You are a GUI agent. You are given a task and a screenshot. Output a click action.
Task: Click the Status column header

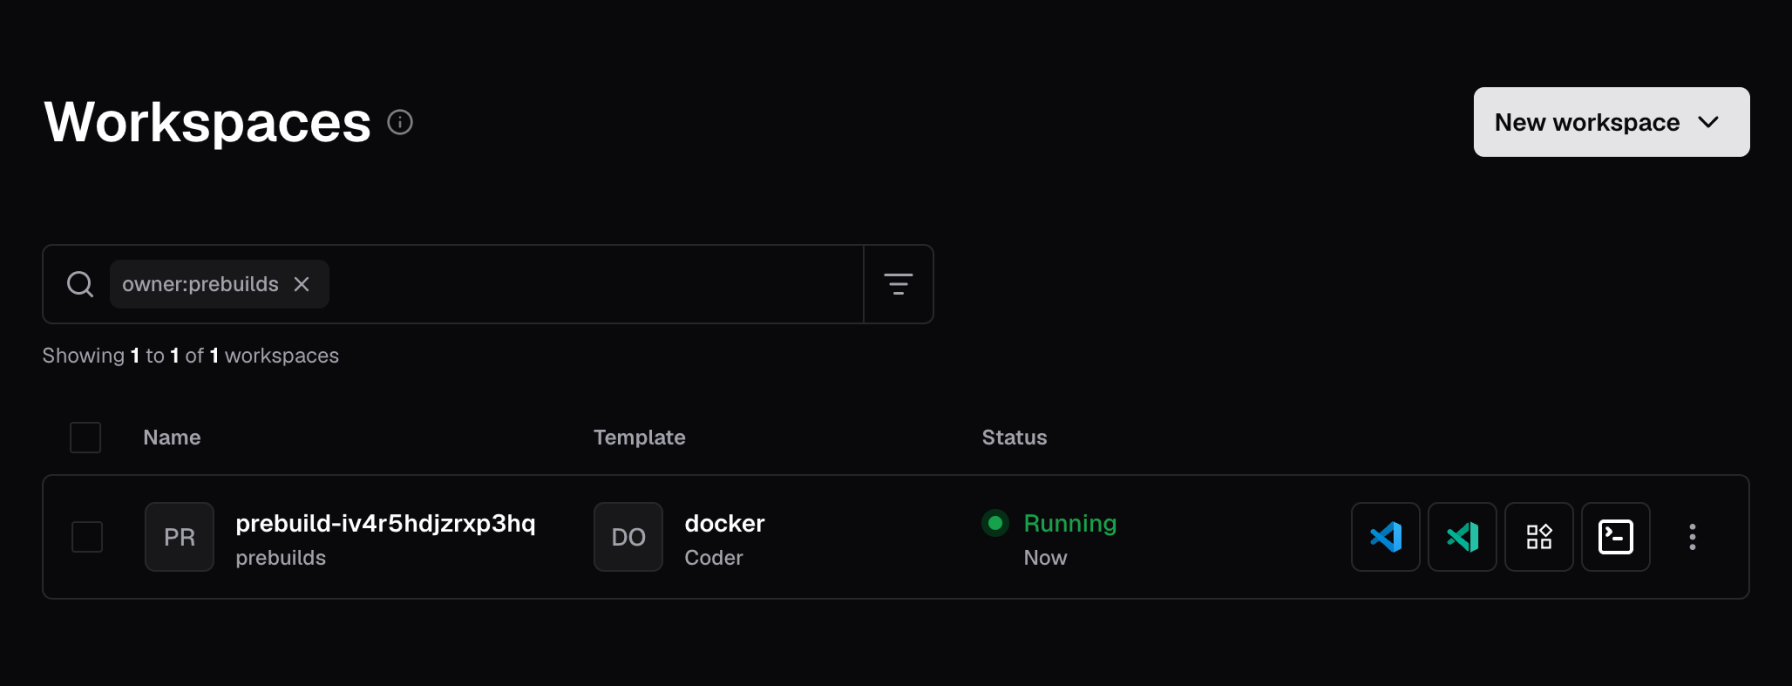[1014, 437]
